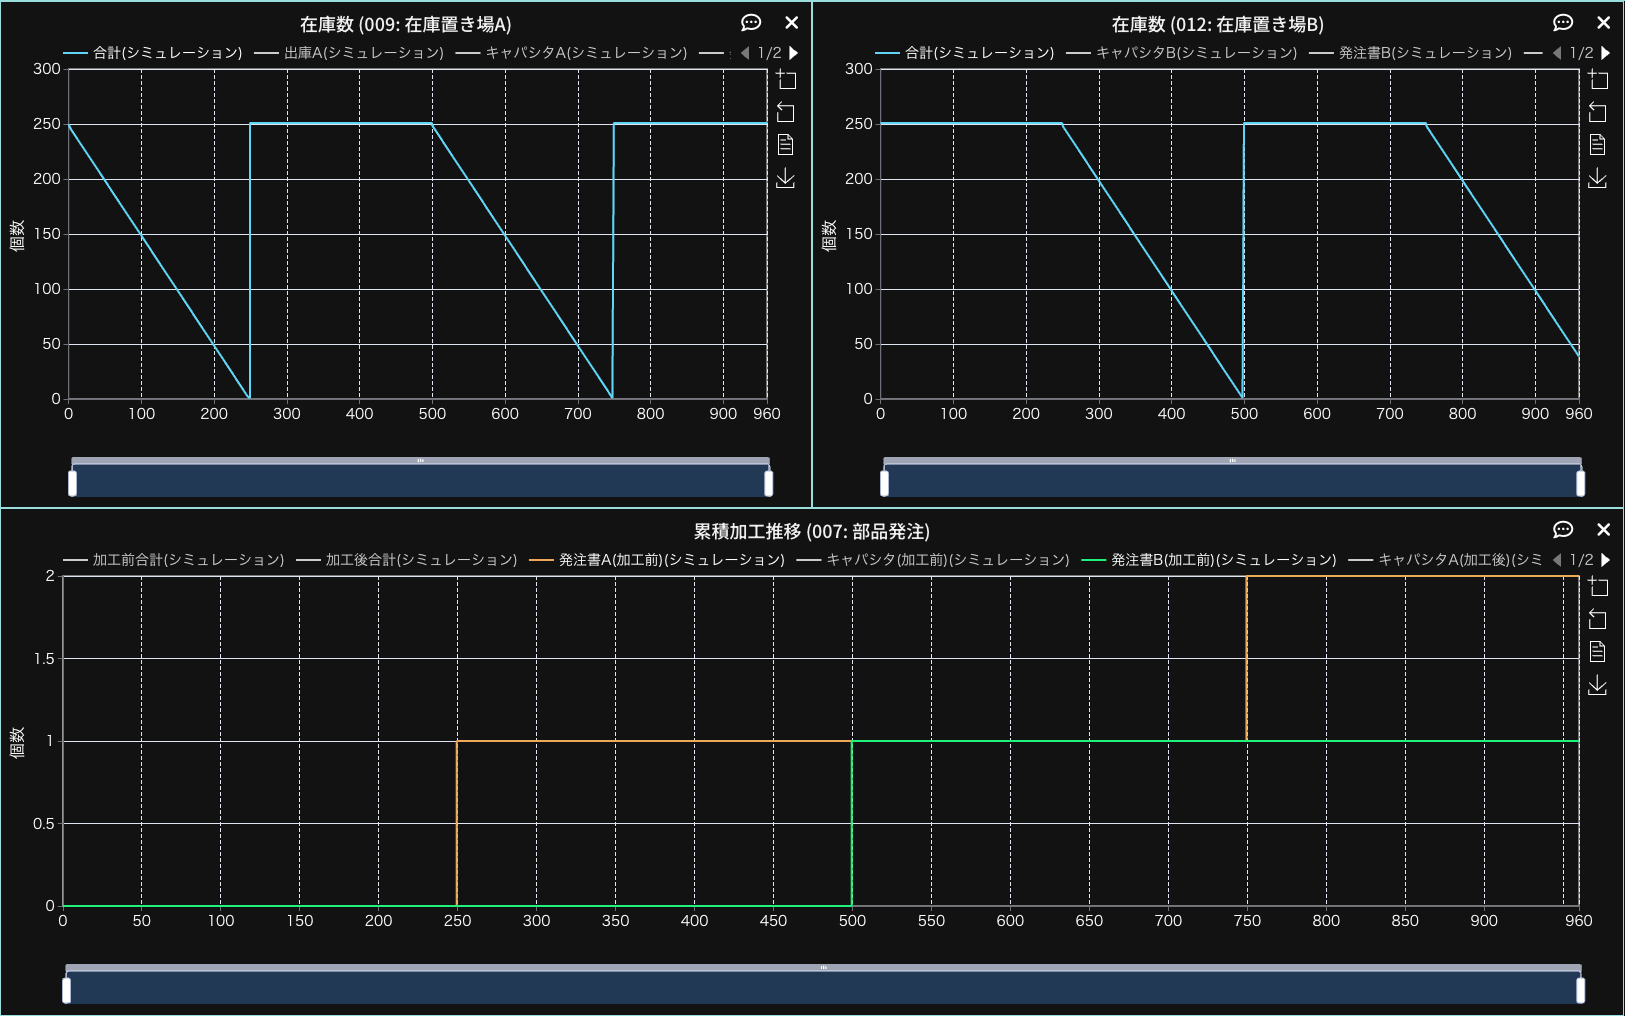Open comments on the 在庫置き場A chart
This screenshot has width=1625, height=1016.
751,23
